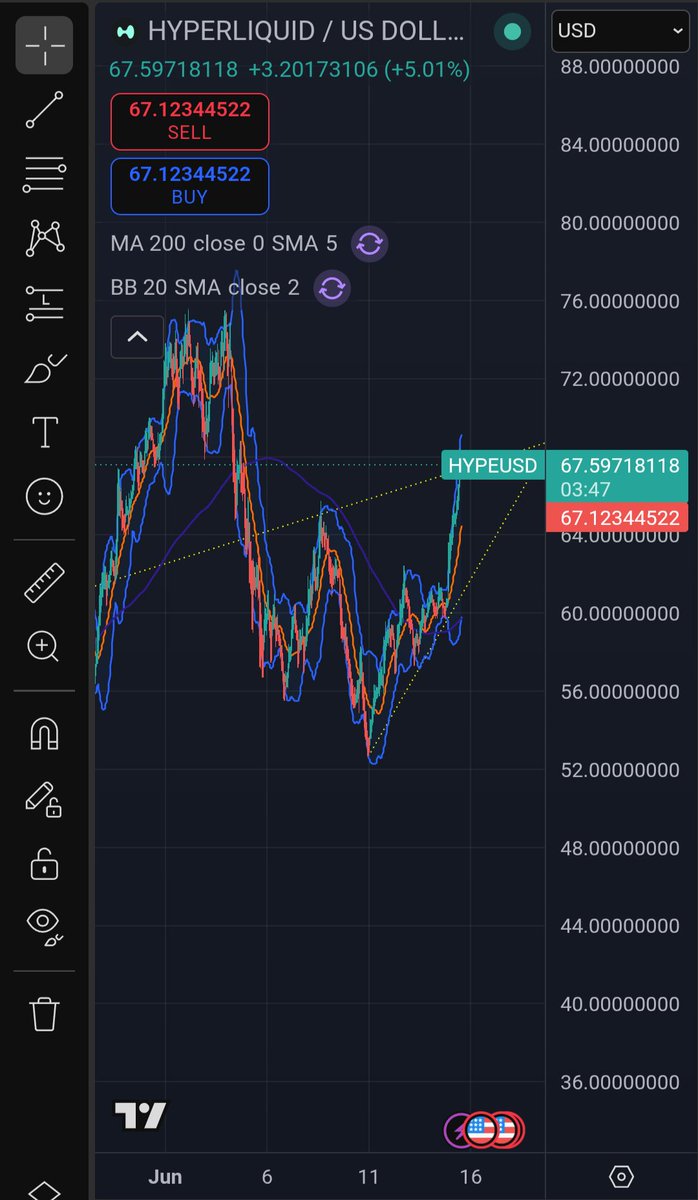Click the 16 date on time axis

(x=470, y=1176)
